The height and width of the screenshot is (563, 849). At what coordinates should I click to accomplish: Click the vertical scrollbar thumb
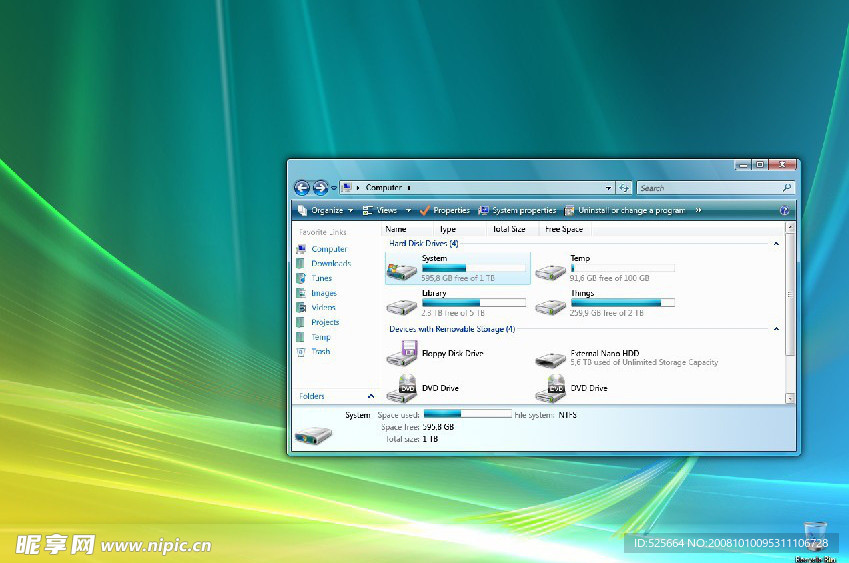(790, 294)
